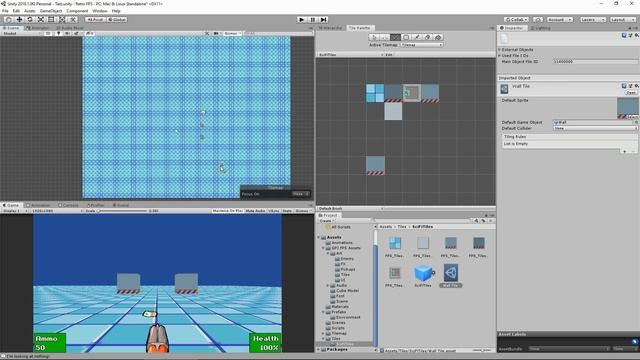Pick the tile palette Picker tool
This screenshot has width=640, height=360.
(x=417, y=37)
